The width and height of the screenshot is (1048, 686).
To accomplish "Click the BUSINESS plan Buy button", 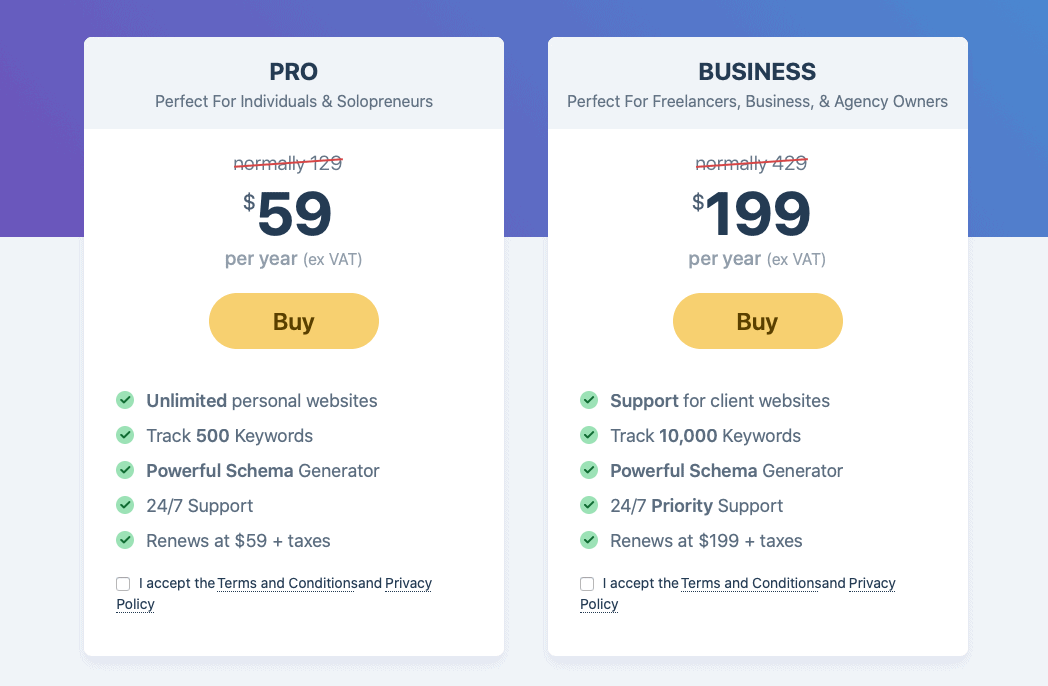I will [x=757, y=321].
